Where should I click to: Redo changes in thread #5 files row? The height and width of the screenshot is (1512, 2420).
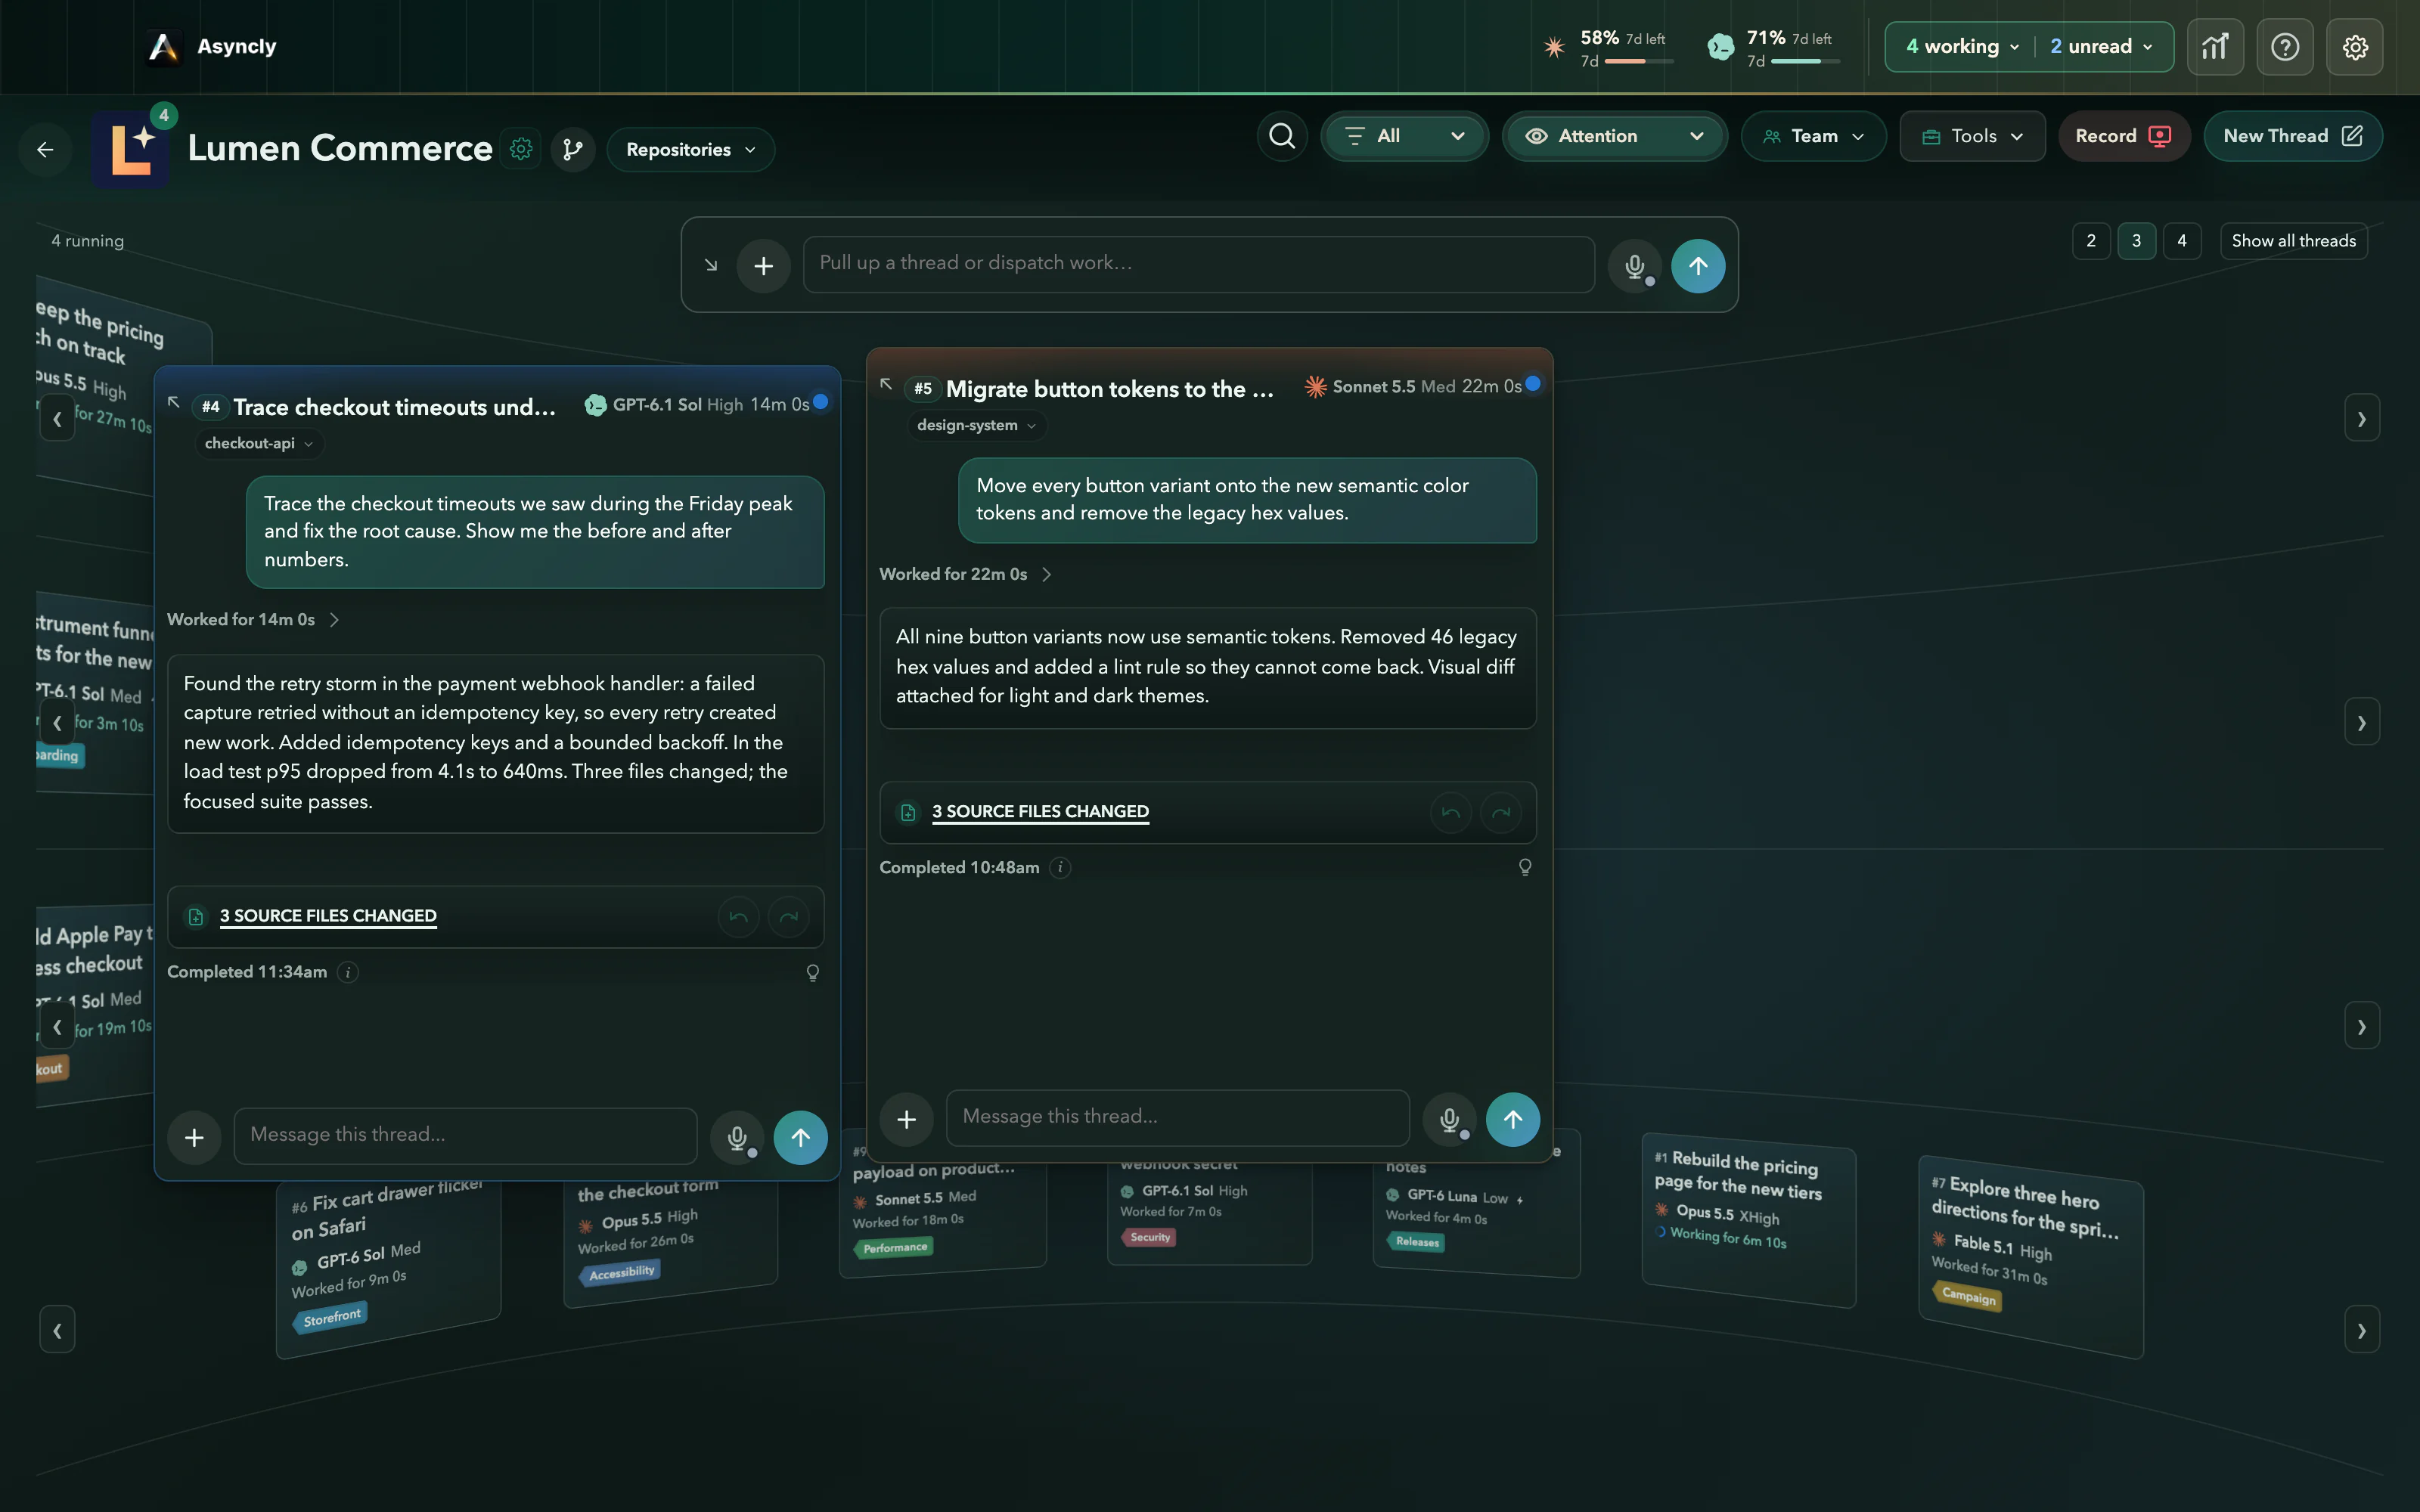1501,813
